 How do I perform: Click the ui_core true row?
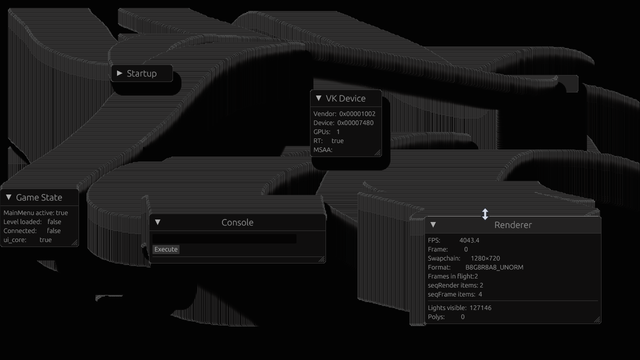click(x=27, y=240)
